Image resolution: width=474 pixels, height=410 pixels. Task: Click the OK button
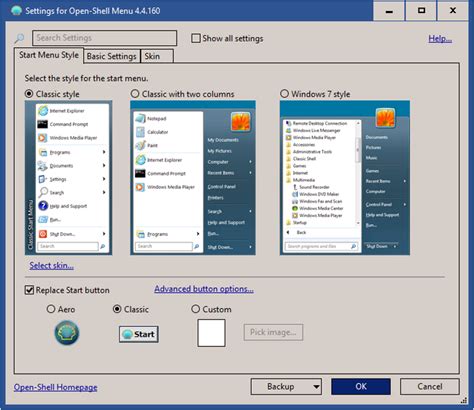pyautogui.click(x=361, y=387)
